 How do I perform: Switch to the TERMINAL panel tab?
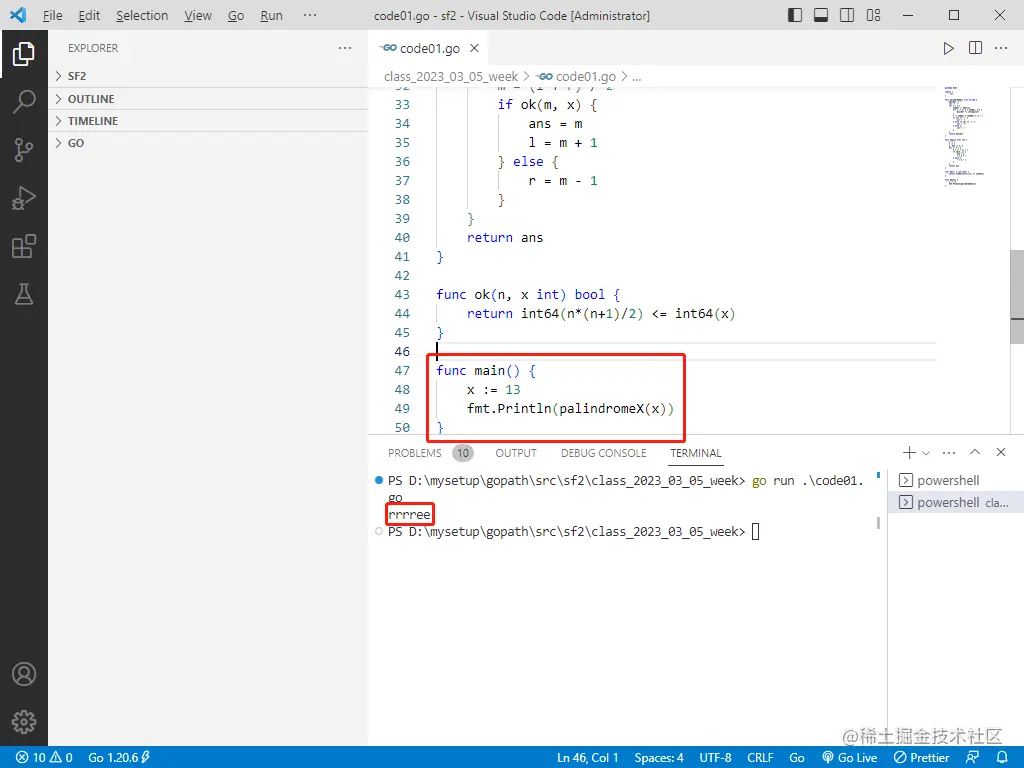tap(696, 453)
